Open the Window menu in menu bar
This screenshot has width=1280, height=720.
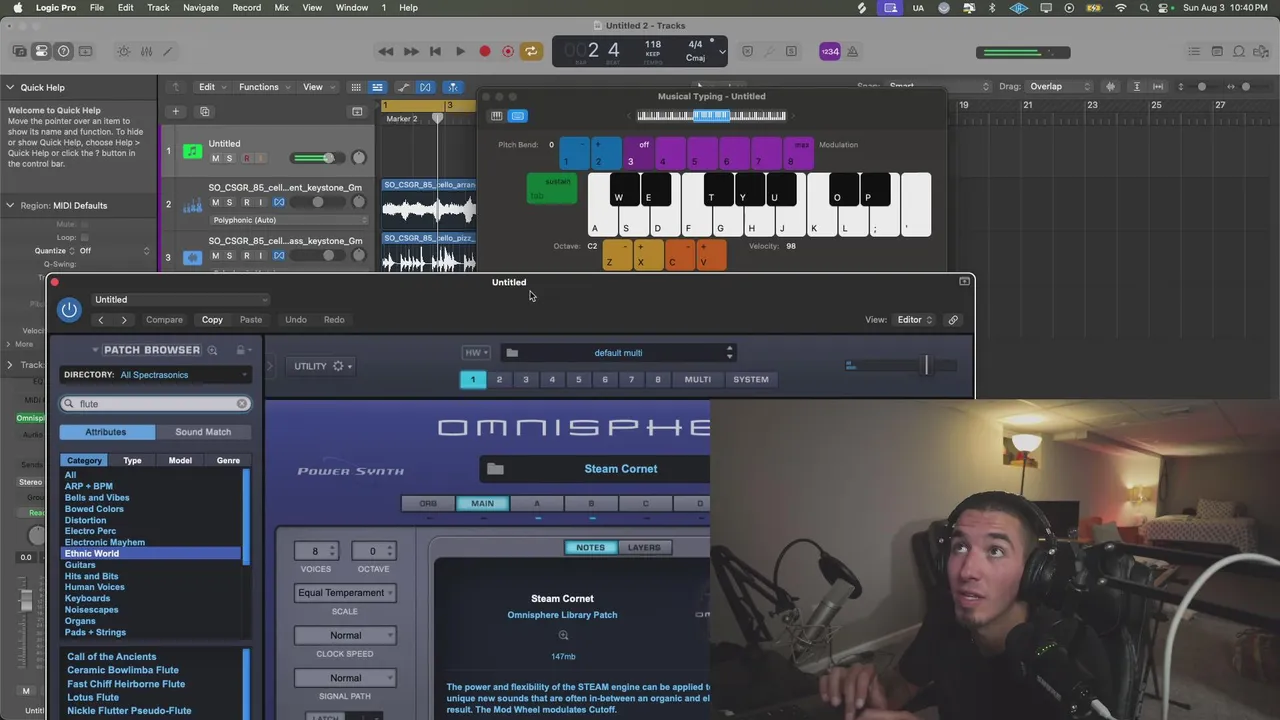click(x=352, y=7)
